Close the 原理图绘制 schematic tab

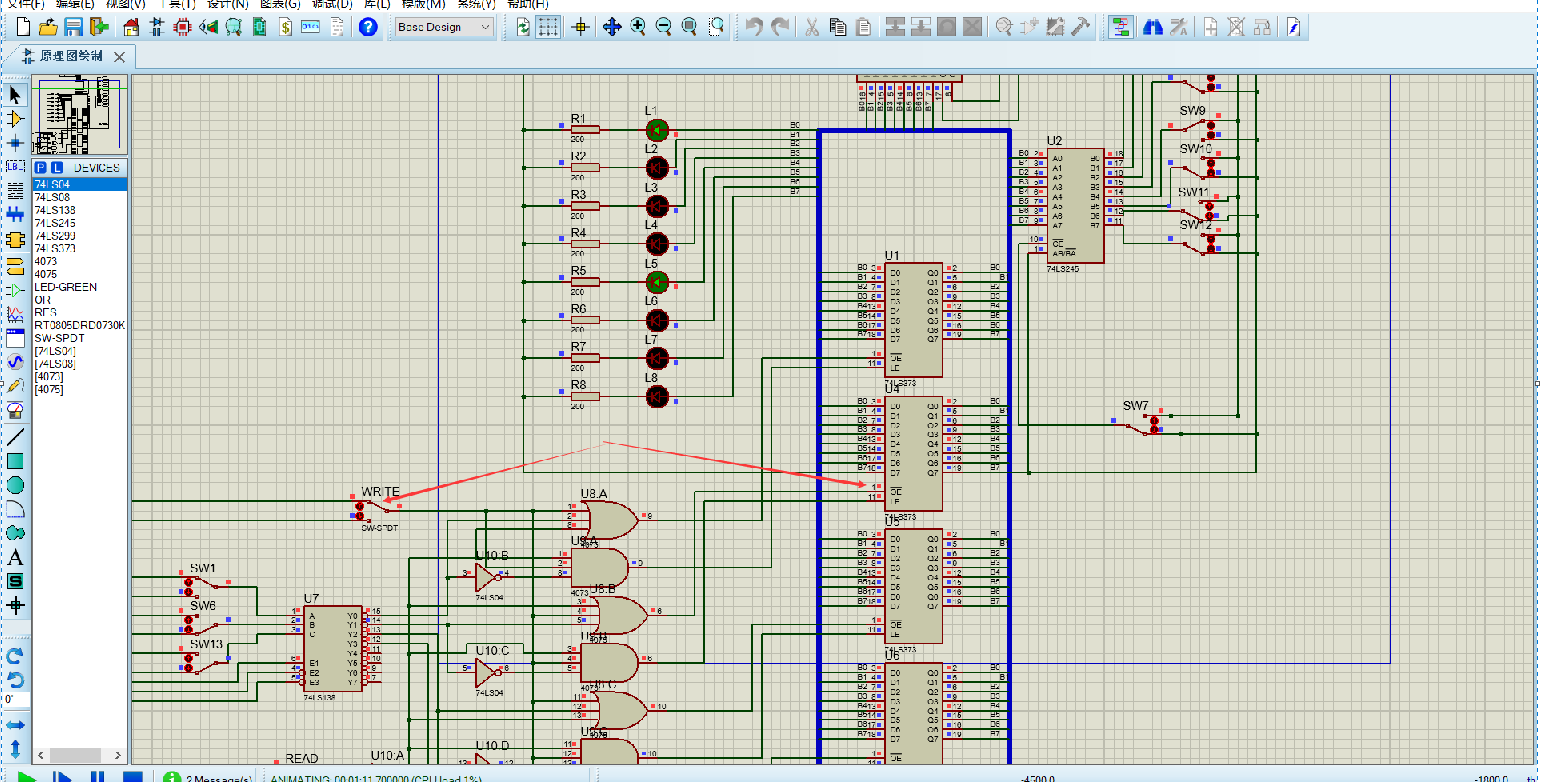point(119,56)
